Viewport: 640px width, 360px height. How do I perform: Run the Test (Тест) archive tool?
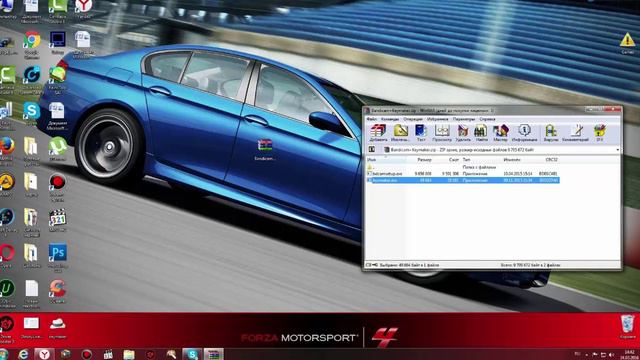point(421,133)
